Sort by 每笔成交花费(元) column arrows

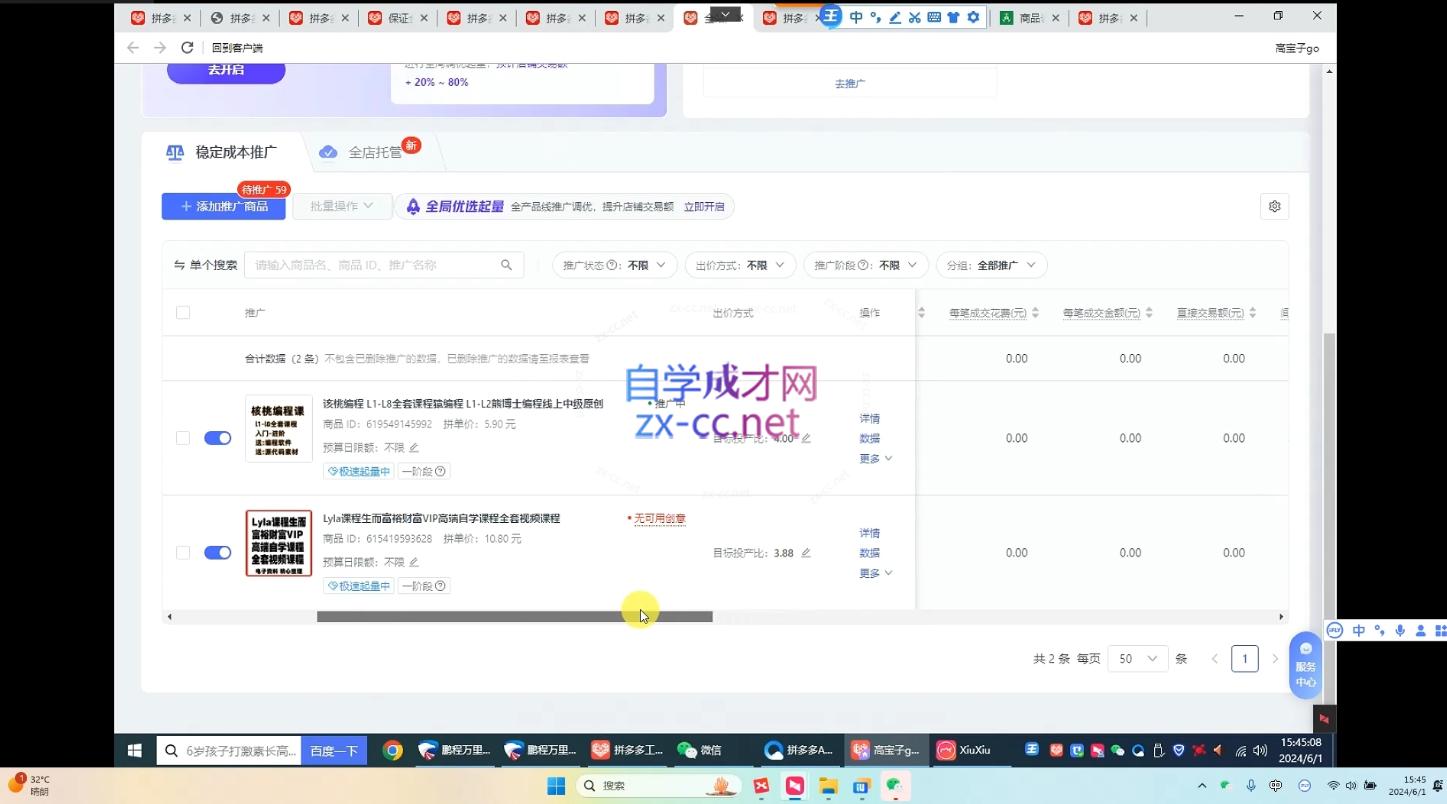point(1035,313)
